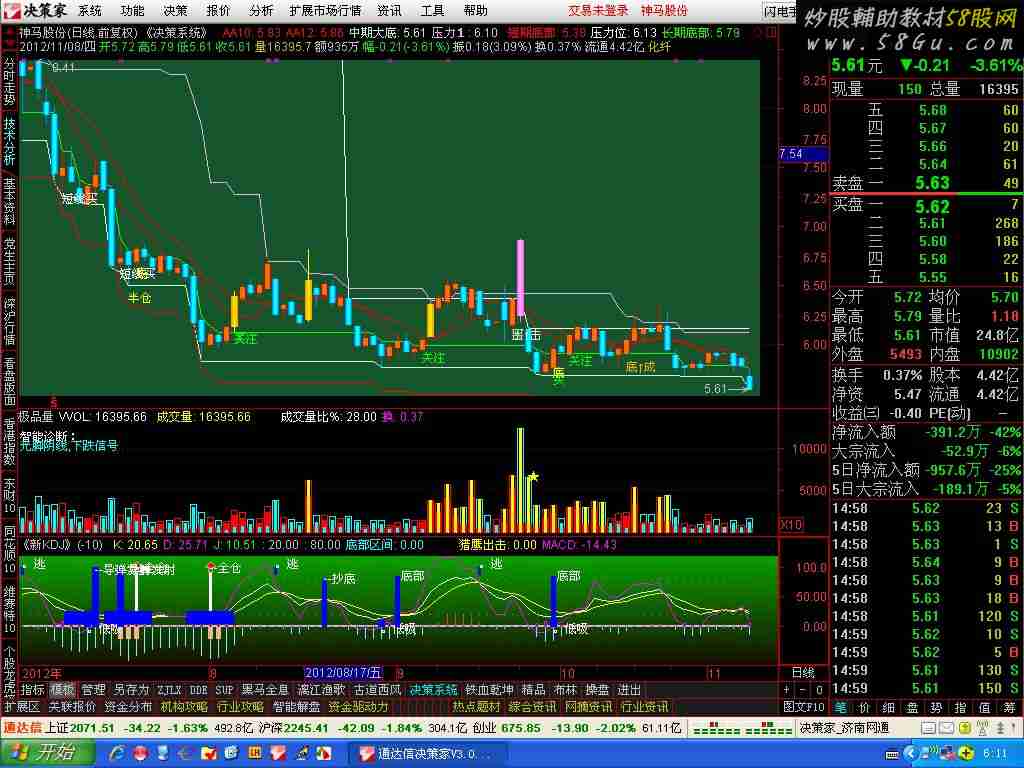Open the list panel icon in status bar

(x=929, y=728)
